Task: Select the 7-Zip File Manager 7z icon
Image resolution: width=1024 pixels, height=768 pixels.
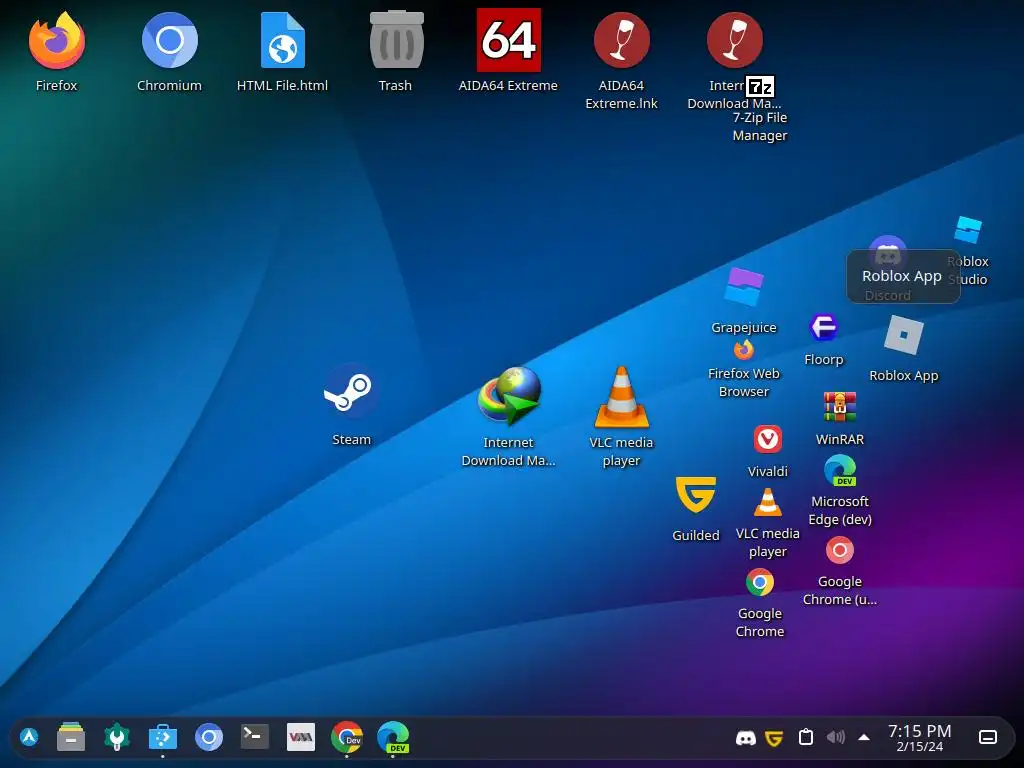Action: click(760, 86)
